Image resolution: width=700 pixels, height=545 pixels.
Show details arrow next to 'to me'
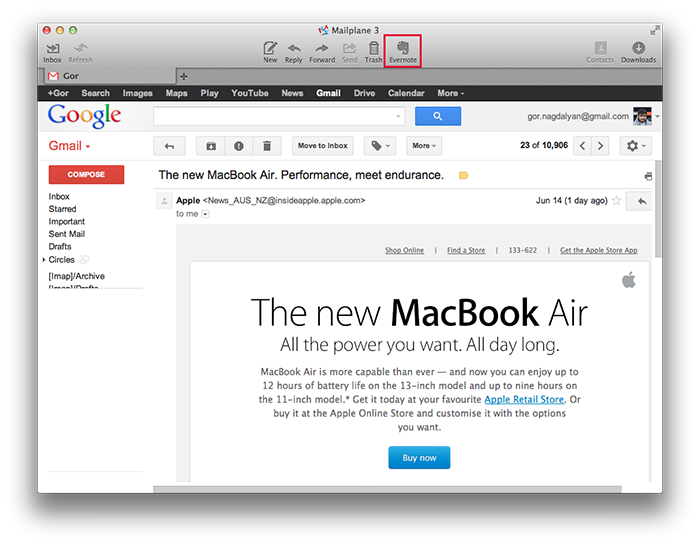[205, 214]
